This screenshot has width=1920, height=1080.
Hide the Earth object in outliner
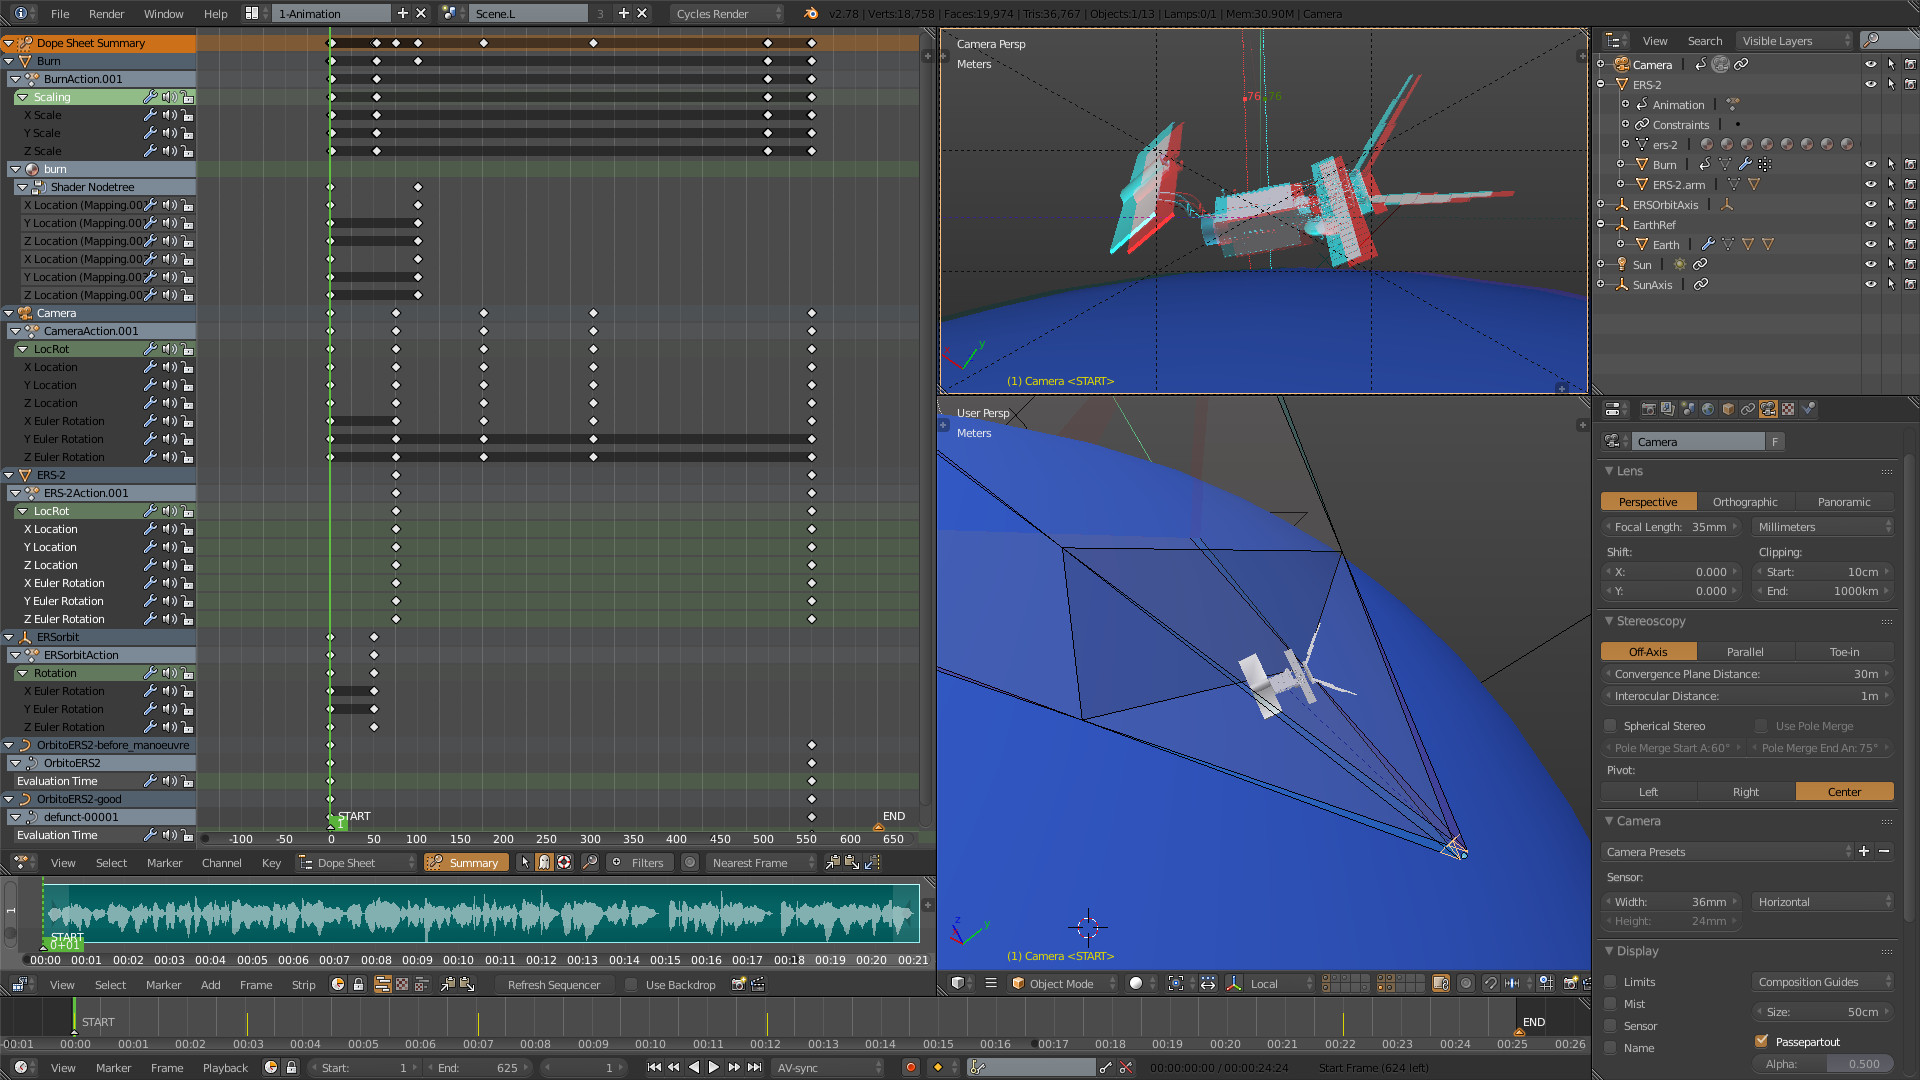click(1870, 244)
